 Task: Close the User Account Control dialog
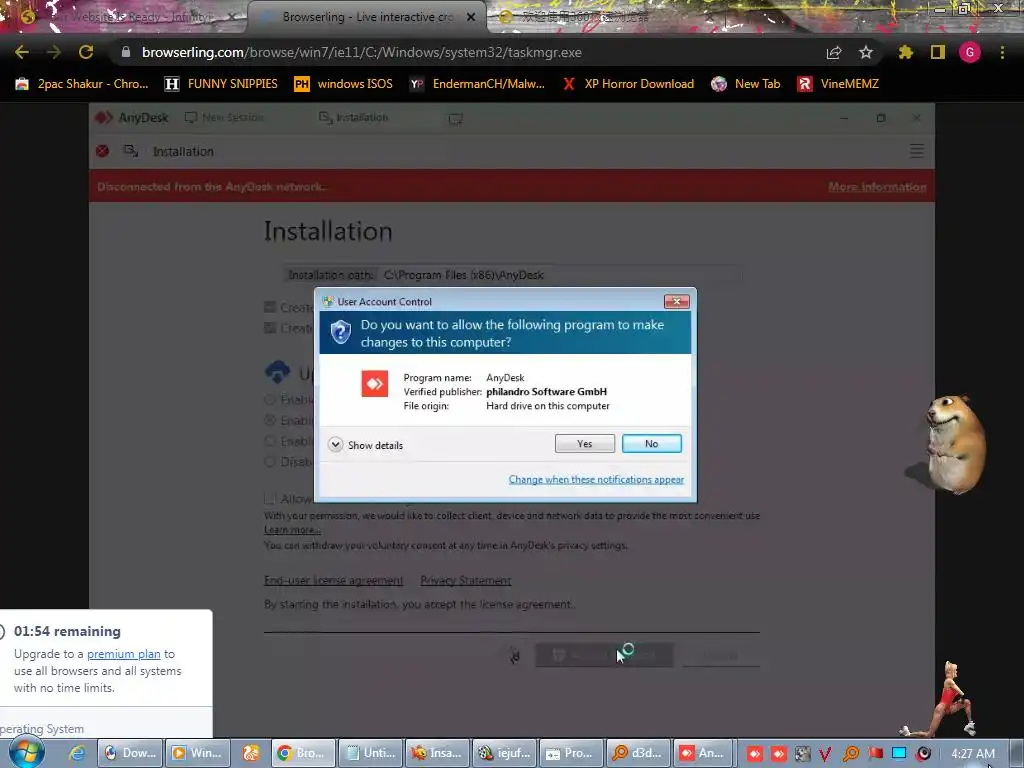click(677, 301)
